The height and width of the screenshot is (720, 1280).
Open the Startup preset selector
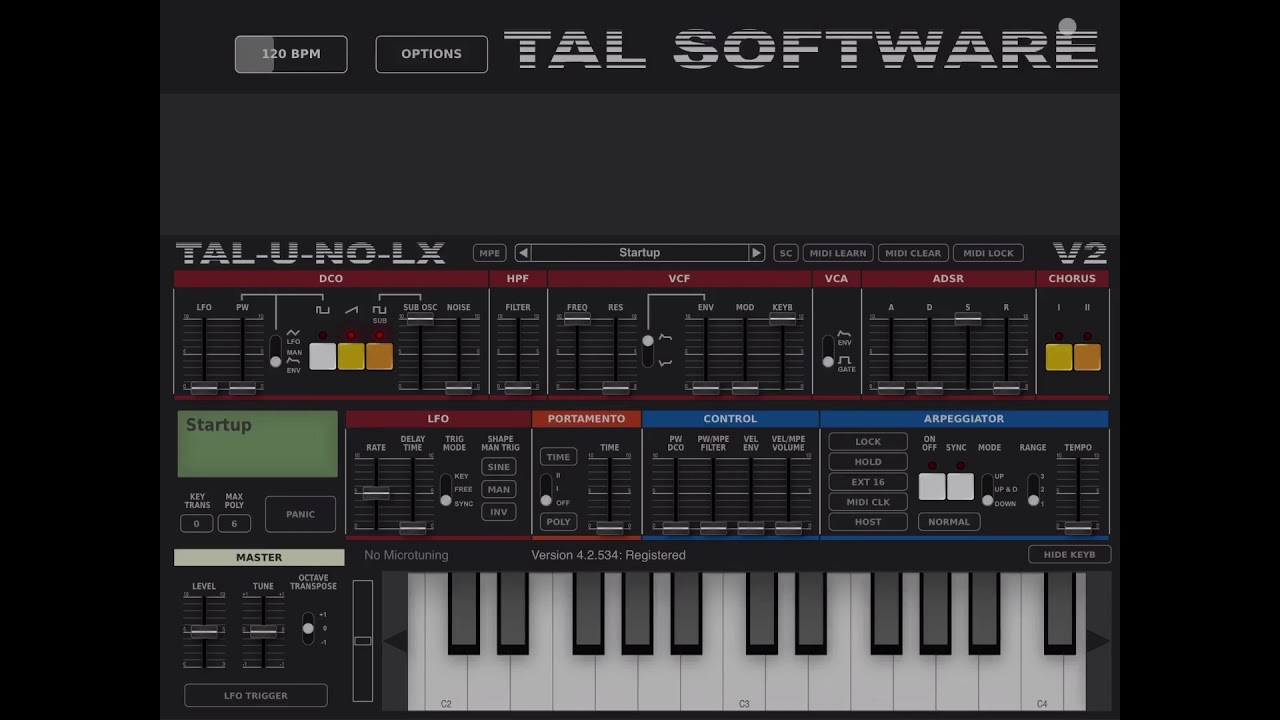click(640, 253)
